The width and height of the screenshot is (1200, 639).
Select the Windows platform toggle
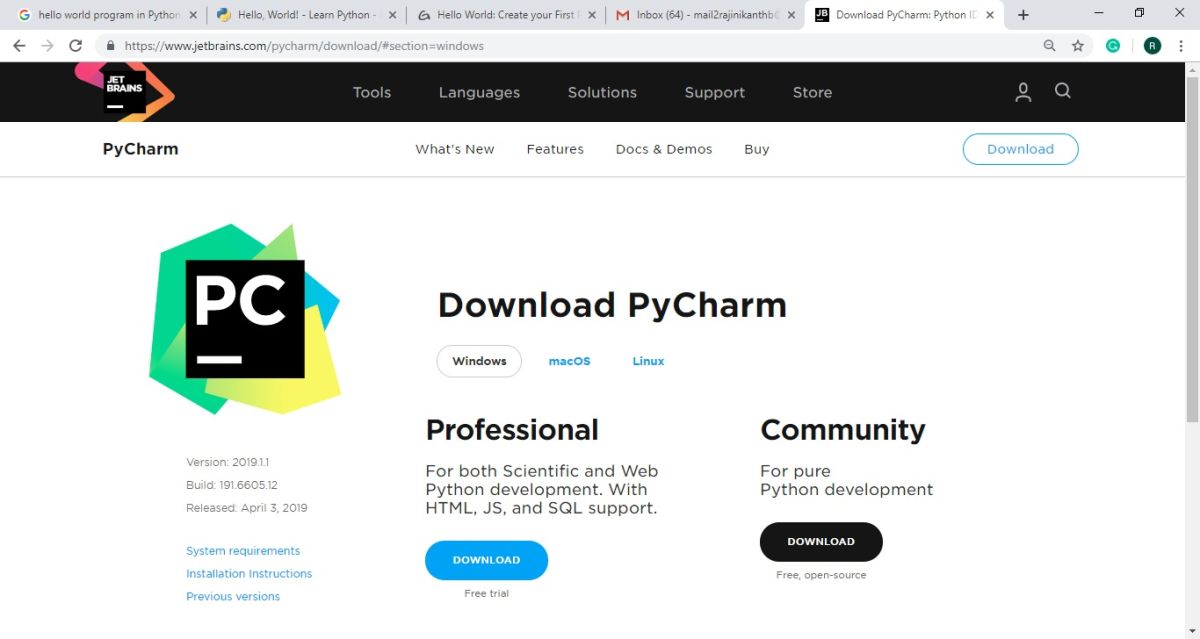(x=479, y=361)
